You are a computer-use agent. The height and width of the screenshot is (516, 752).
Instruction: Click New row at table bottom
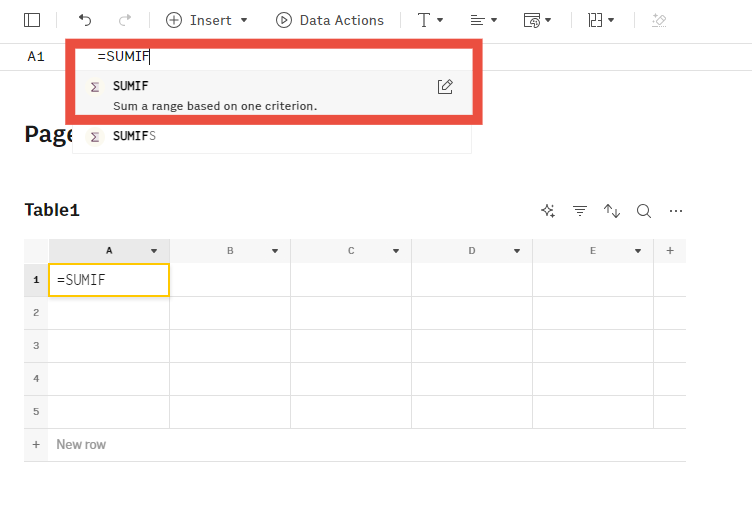pyautogui.click(x=80, y=444)
